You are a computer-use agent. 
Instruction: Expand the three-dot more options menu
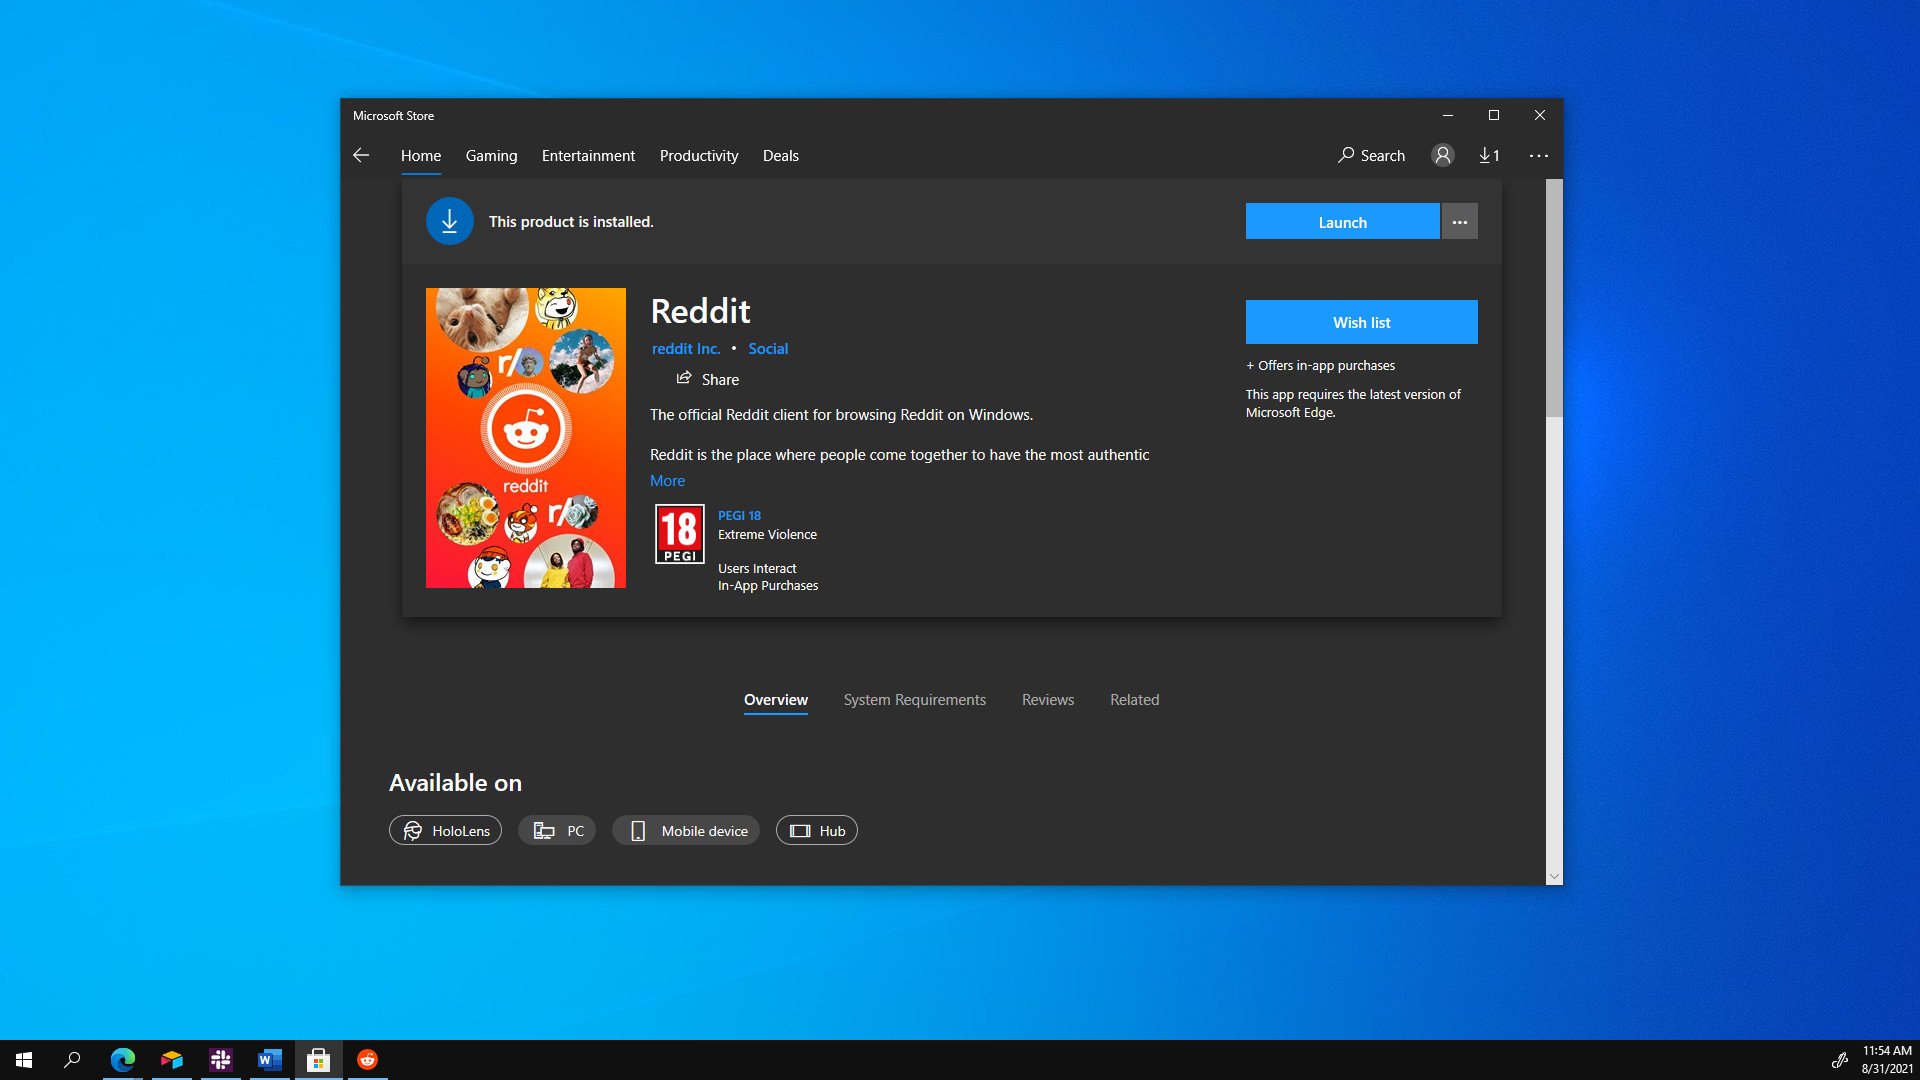1458,222
